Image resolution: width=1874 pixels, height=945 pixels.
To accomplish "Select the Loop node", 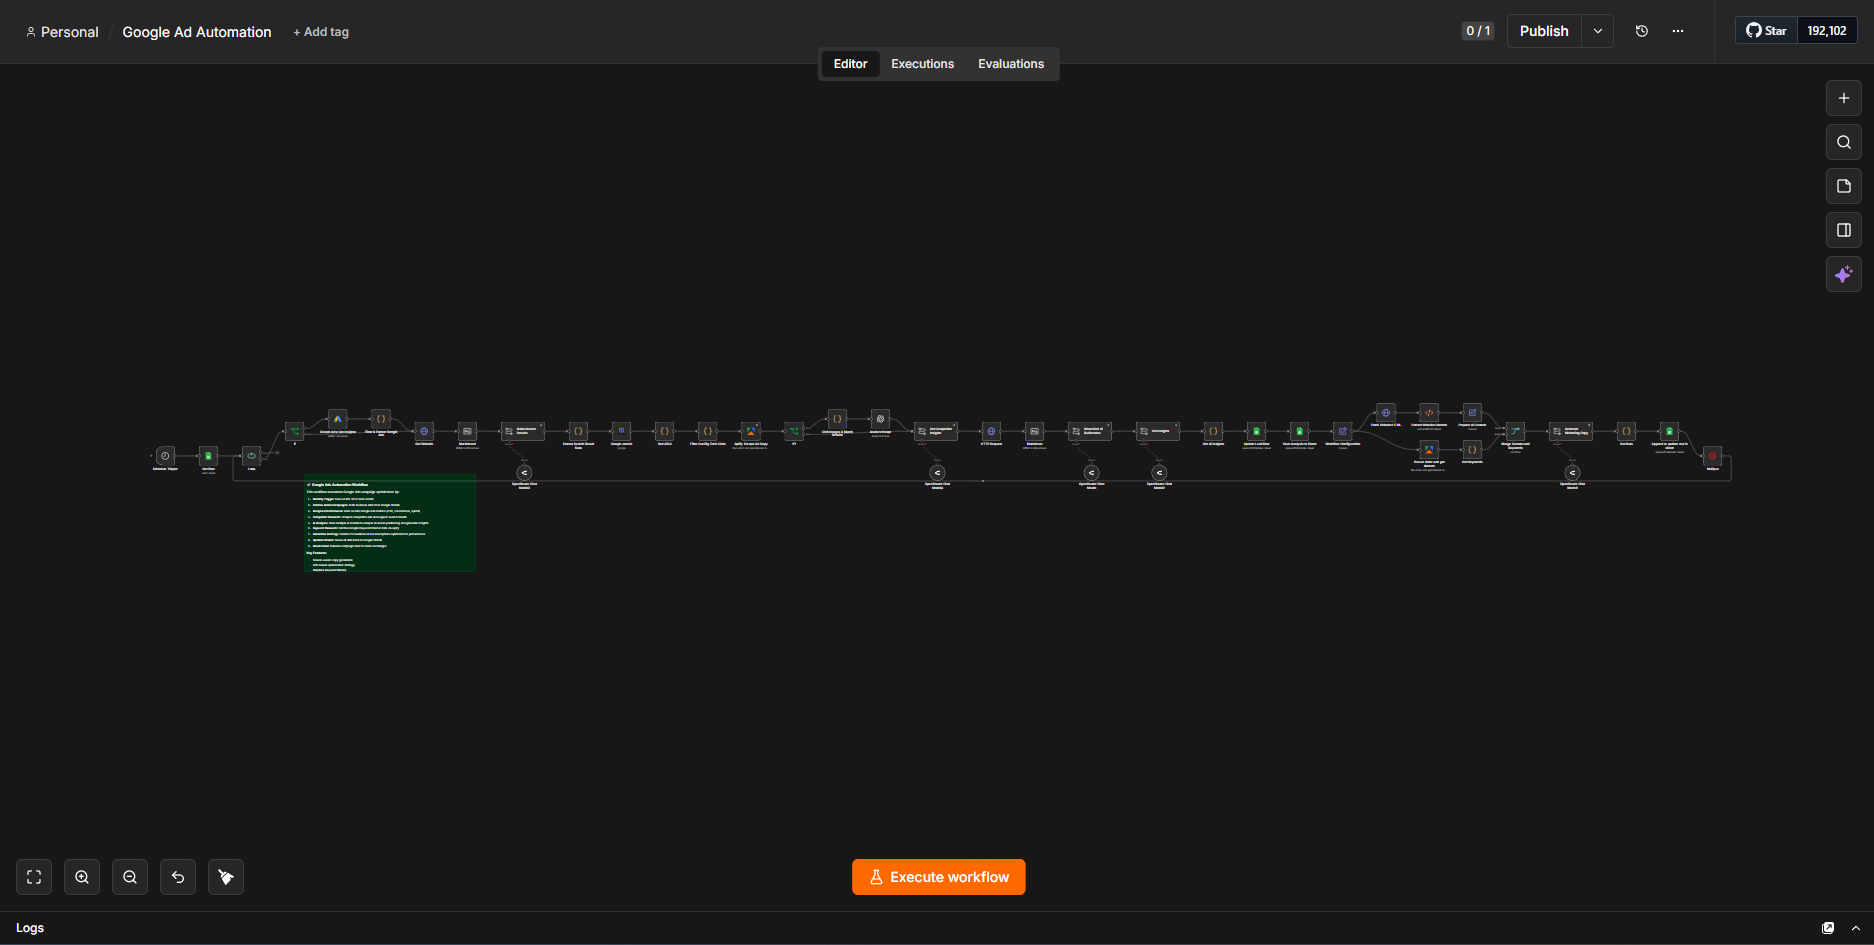I will [251, 456].
